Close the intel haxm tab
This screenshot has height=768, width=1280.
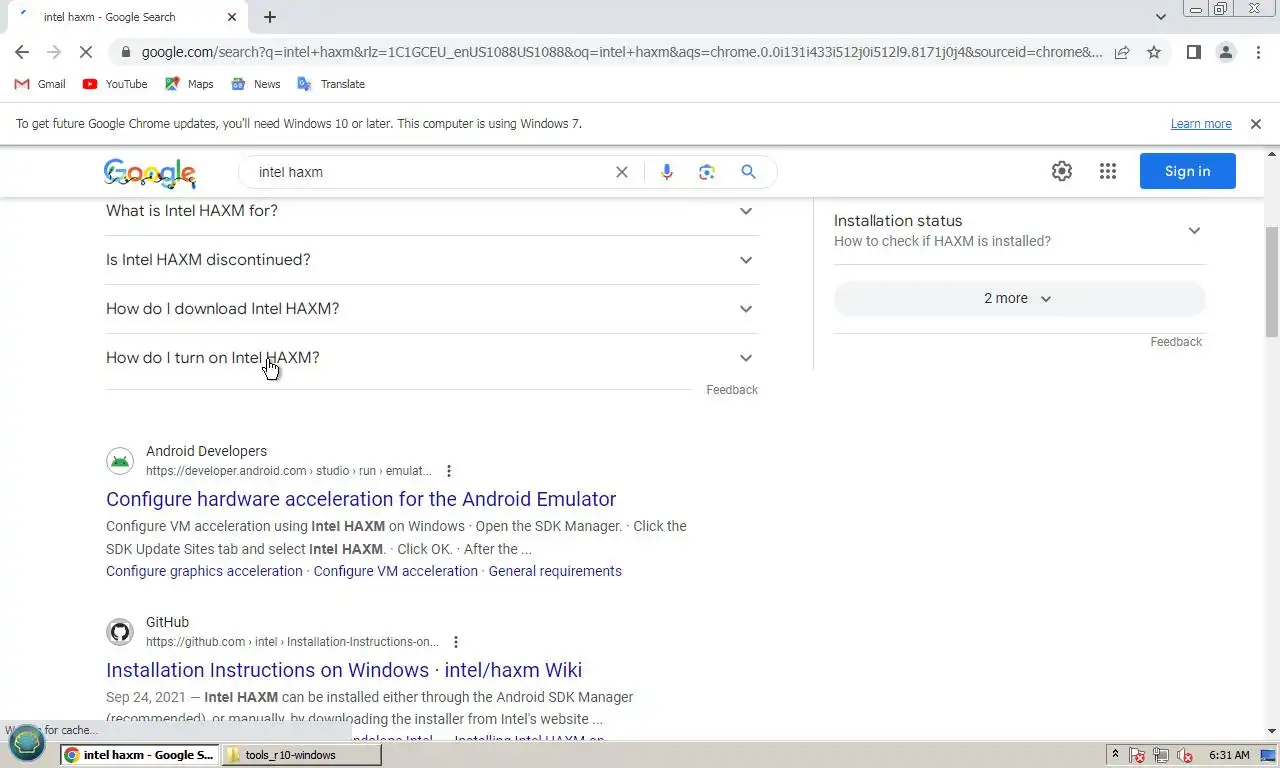tap(232, 17)
